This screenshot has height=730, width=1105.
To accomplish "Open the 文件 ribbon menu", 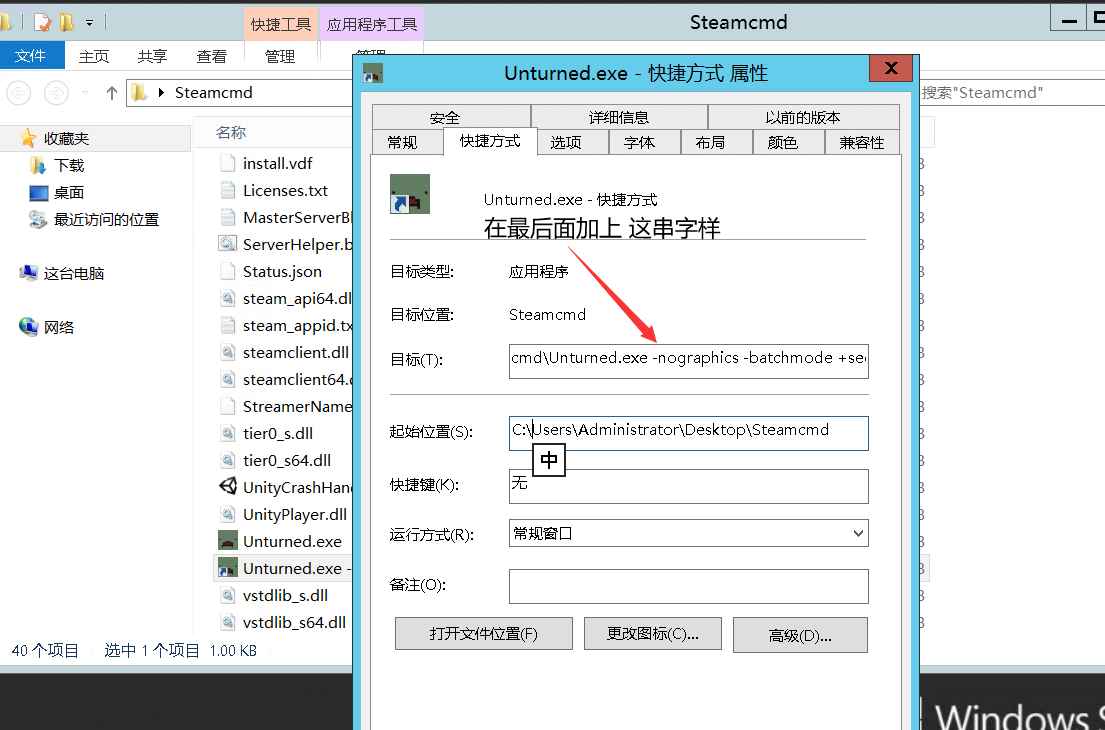I will click(31, 56).
